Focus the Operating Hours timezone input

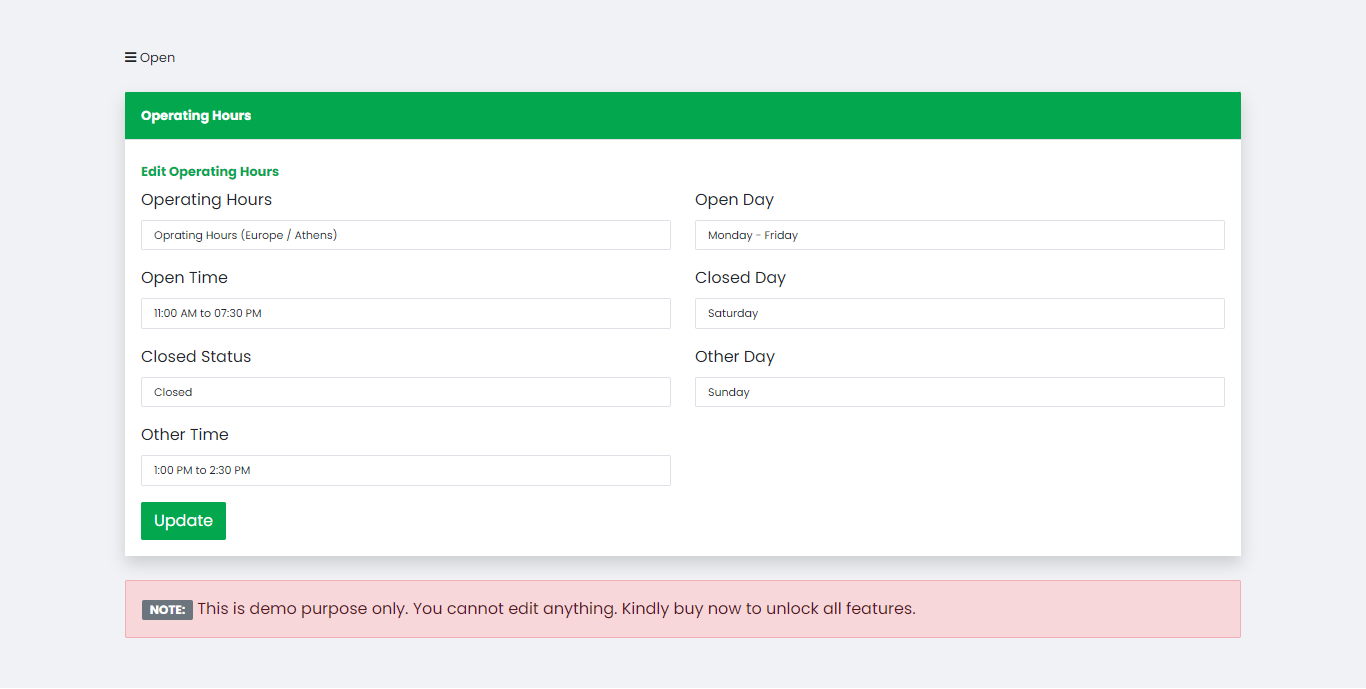[405, 235]
